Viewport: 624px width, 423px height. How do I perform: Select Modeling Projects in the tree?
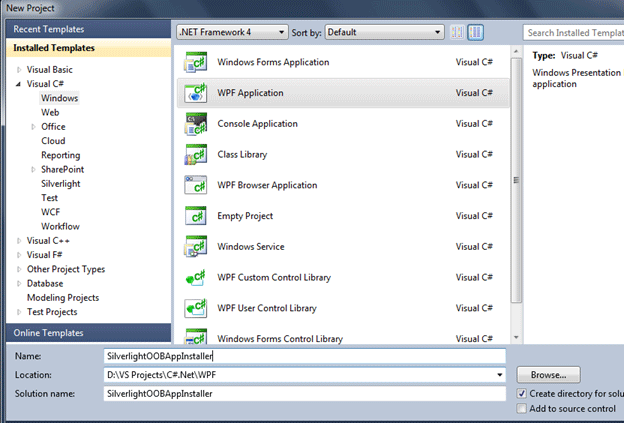pos(63,298)
